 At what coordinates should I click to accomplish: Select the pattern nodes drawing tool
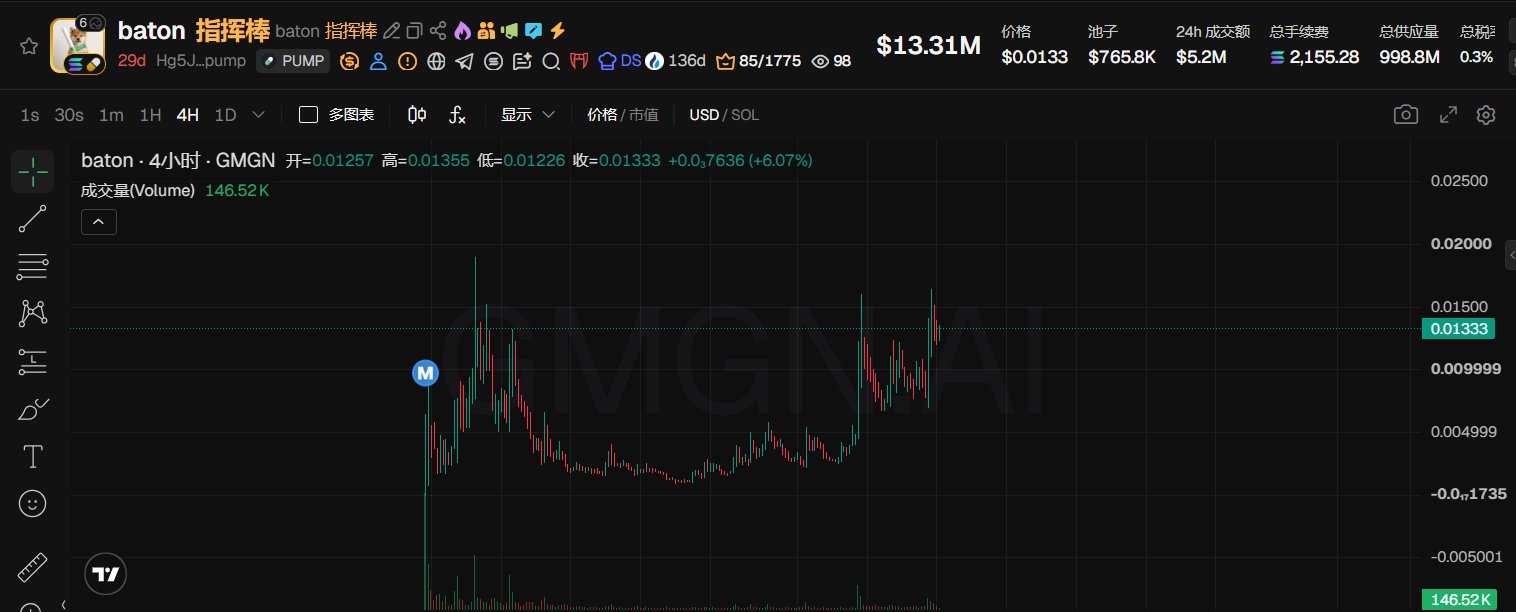click(33, 314)
